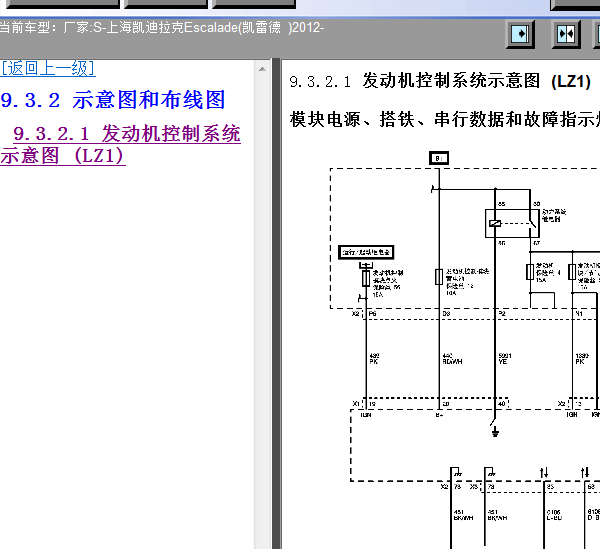Click the 模块电源、搭铁、串行数据 subtitle
Viewport: 600px width, 549px height.
pyautogui.click(x=445, y=119)
